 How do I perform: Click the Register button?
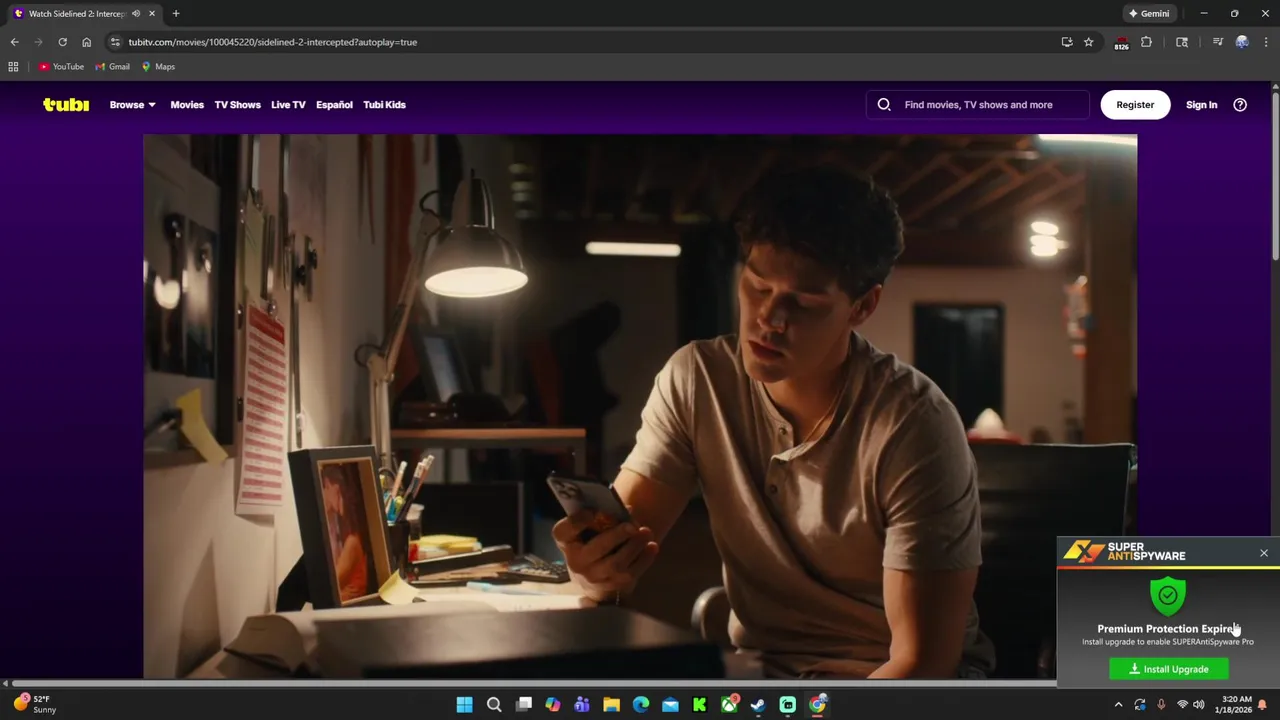point(1135,104)
